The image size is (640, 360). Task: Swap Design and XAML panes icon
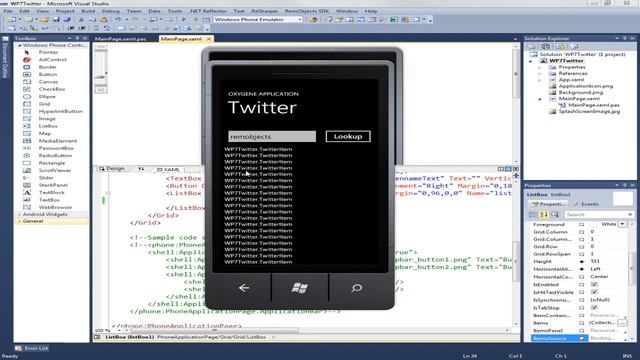(141, 169)
